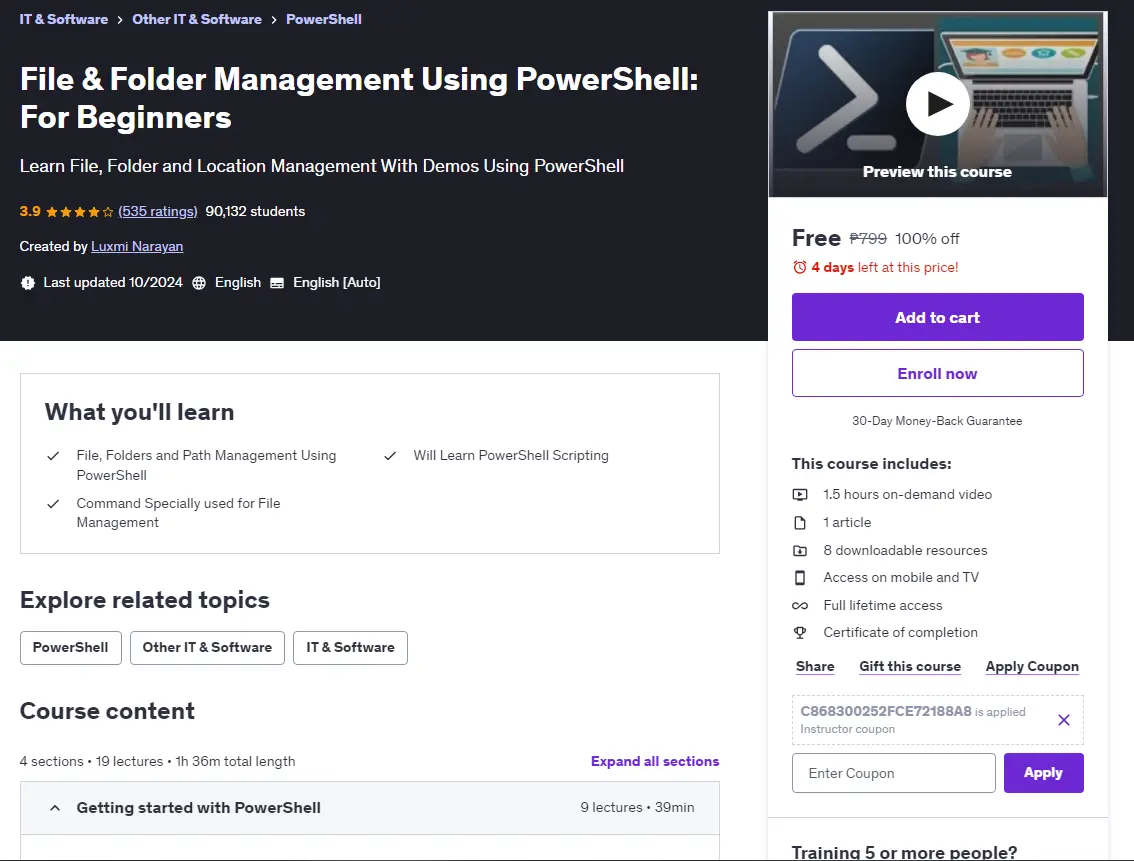Click the closed captions icon
Image resolution: width=1134 pixels, height=861 pixels.
(x=277, y=283)
